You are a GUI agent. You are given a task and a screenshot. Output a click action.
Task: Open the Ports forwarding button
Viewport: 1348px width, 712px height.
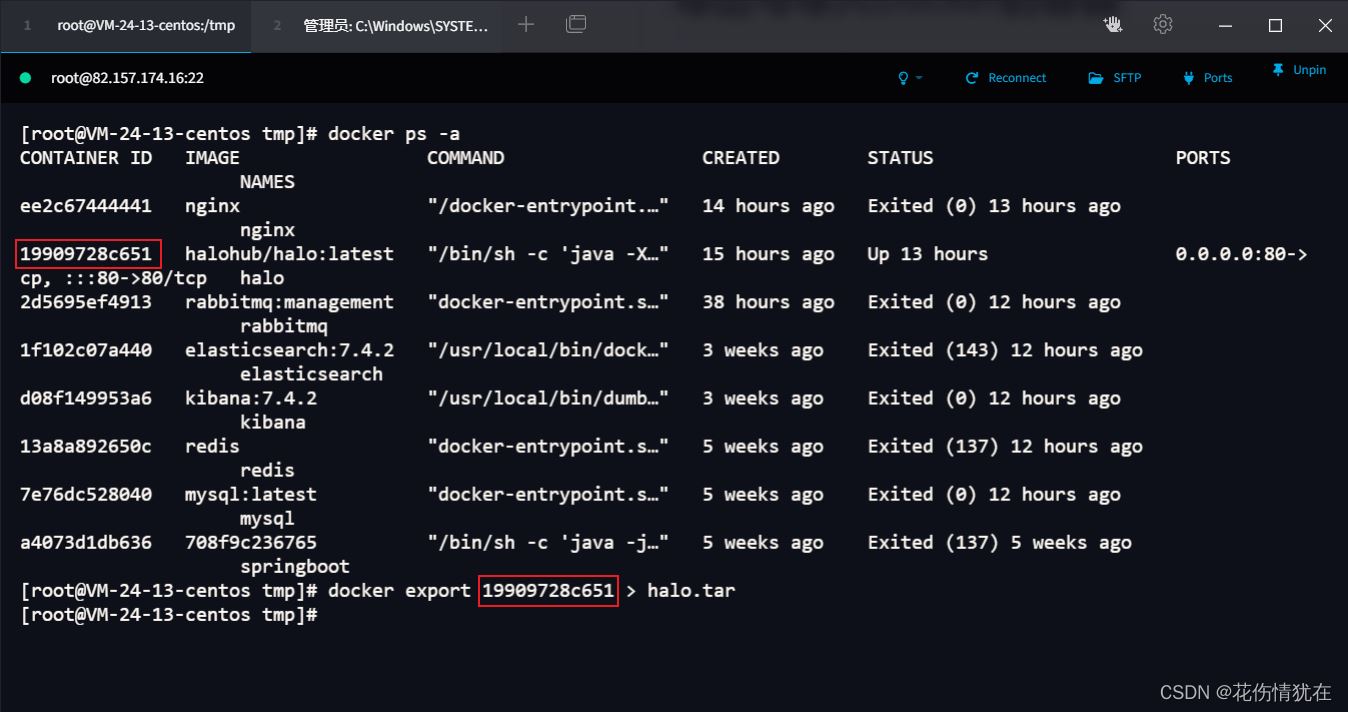coord(1207,78)
